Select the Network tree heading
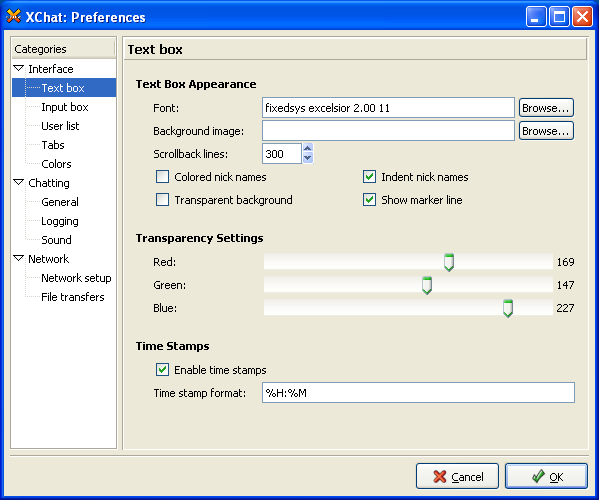Viewport: 599px width, 501px height. [49, 259]
